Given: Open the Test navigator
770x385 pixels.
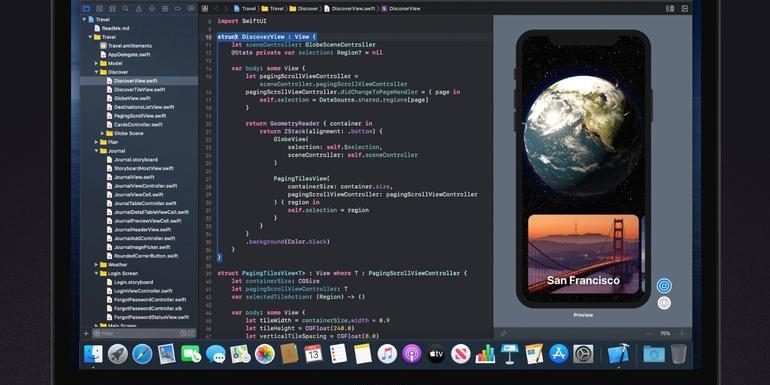Looking at the screenshot, I should tap(152, 8).
